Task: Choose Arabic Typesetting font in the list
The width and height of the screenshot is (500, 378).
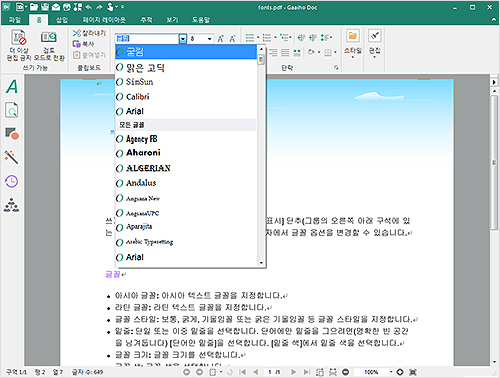Action: (186, 242)
